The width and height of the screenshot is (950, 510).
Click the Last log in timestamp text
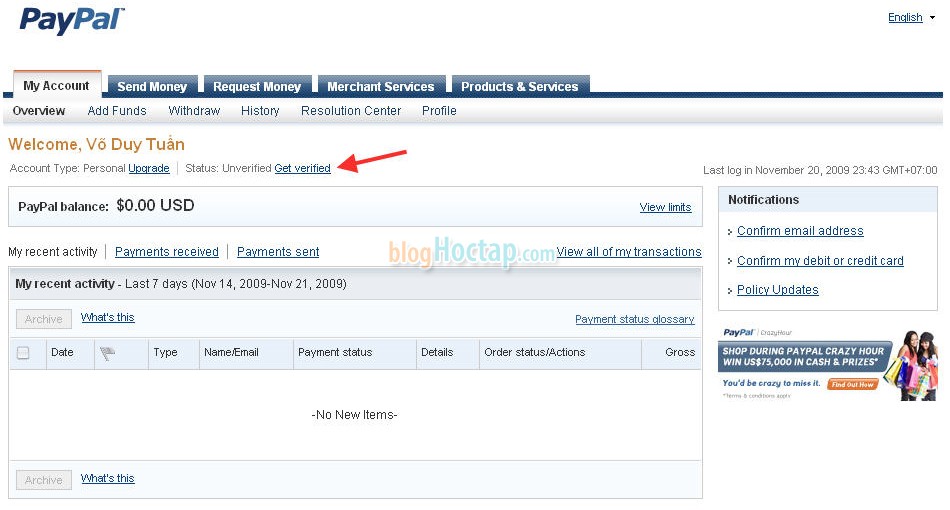[x=820, y=170]
